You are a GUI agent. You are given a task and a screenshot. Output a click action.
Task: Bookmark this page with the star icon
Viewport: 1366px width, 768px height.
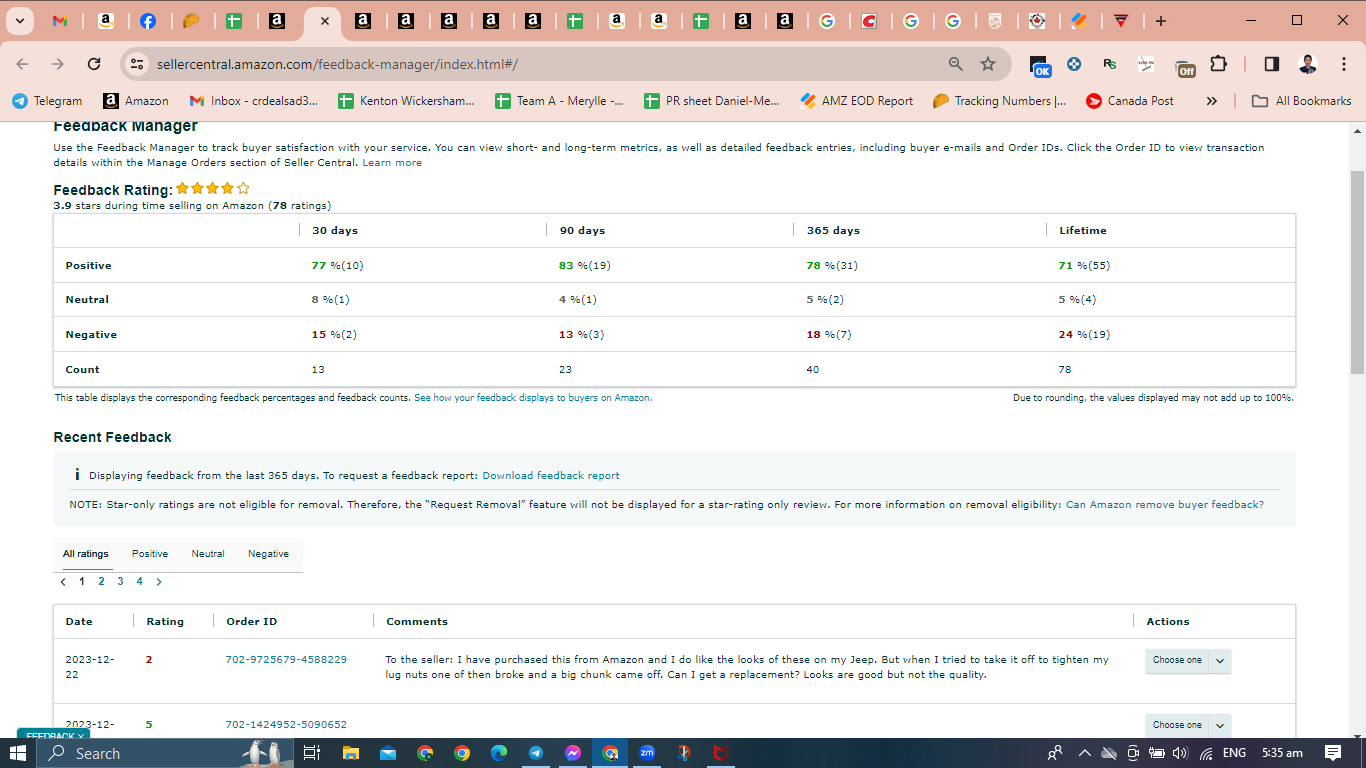tap(988, 64)
